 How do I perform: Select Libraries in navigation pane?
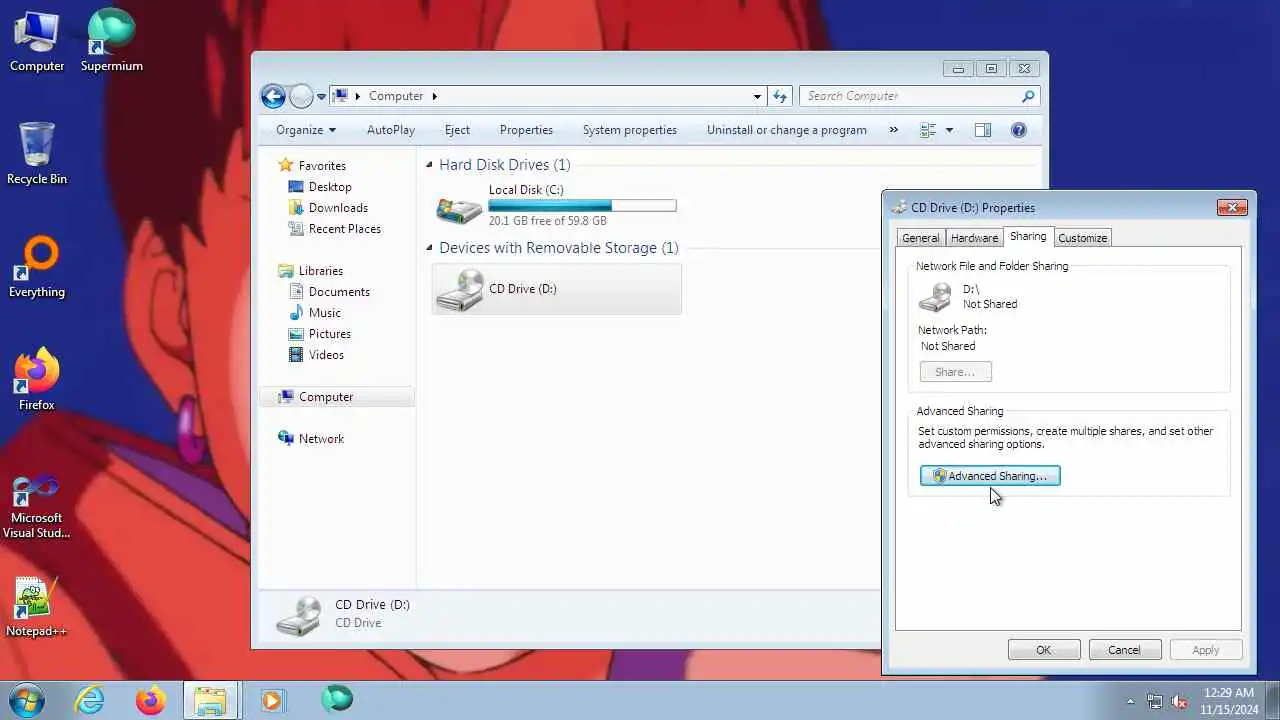click(320, 271)
